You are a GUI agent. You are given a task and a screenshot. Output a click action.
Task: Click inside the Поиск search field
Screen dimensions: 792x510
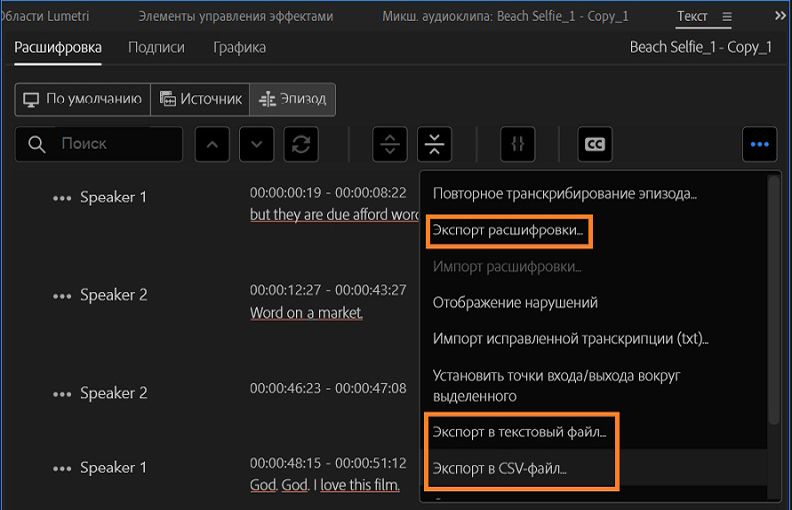pyautogui.click(x=99, y=144)
